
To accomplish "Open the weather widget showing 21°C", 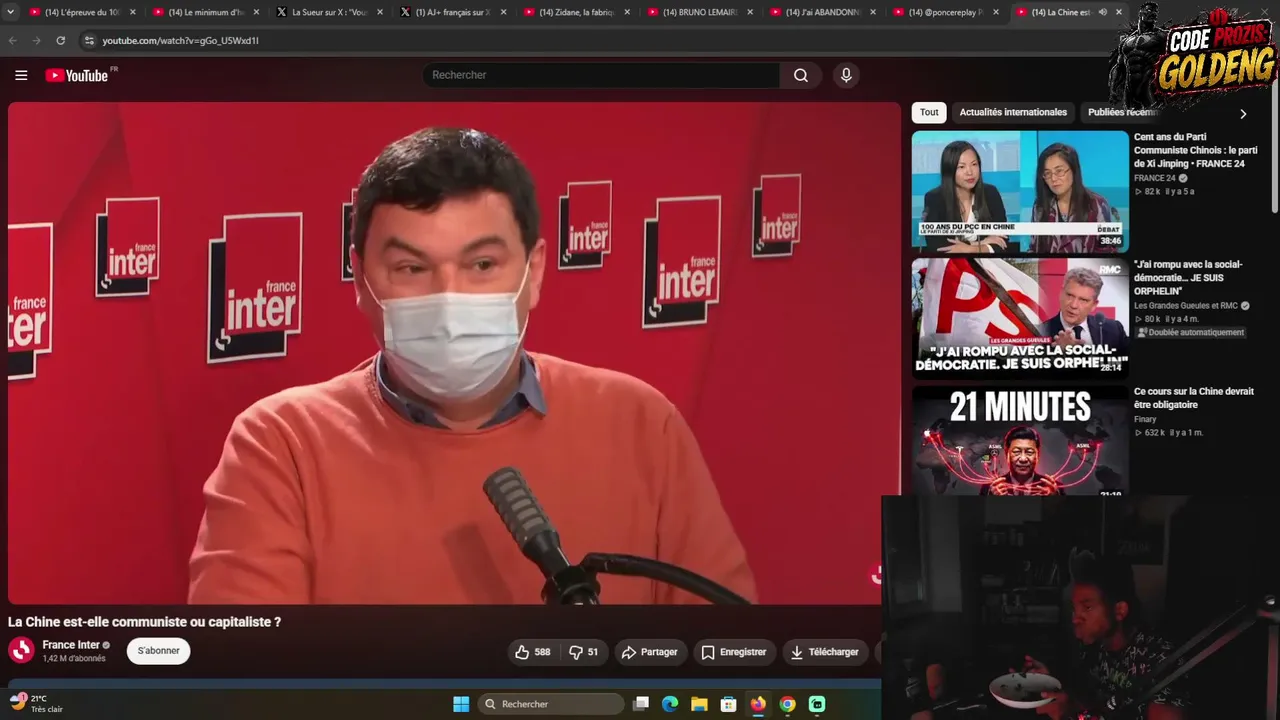I will 37,704.
